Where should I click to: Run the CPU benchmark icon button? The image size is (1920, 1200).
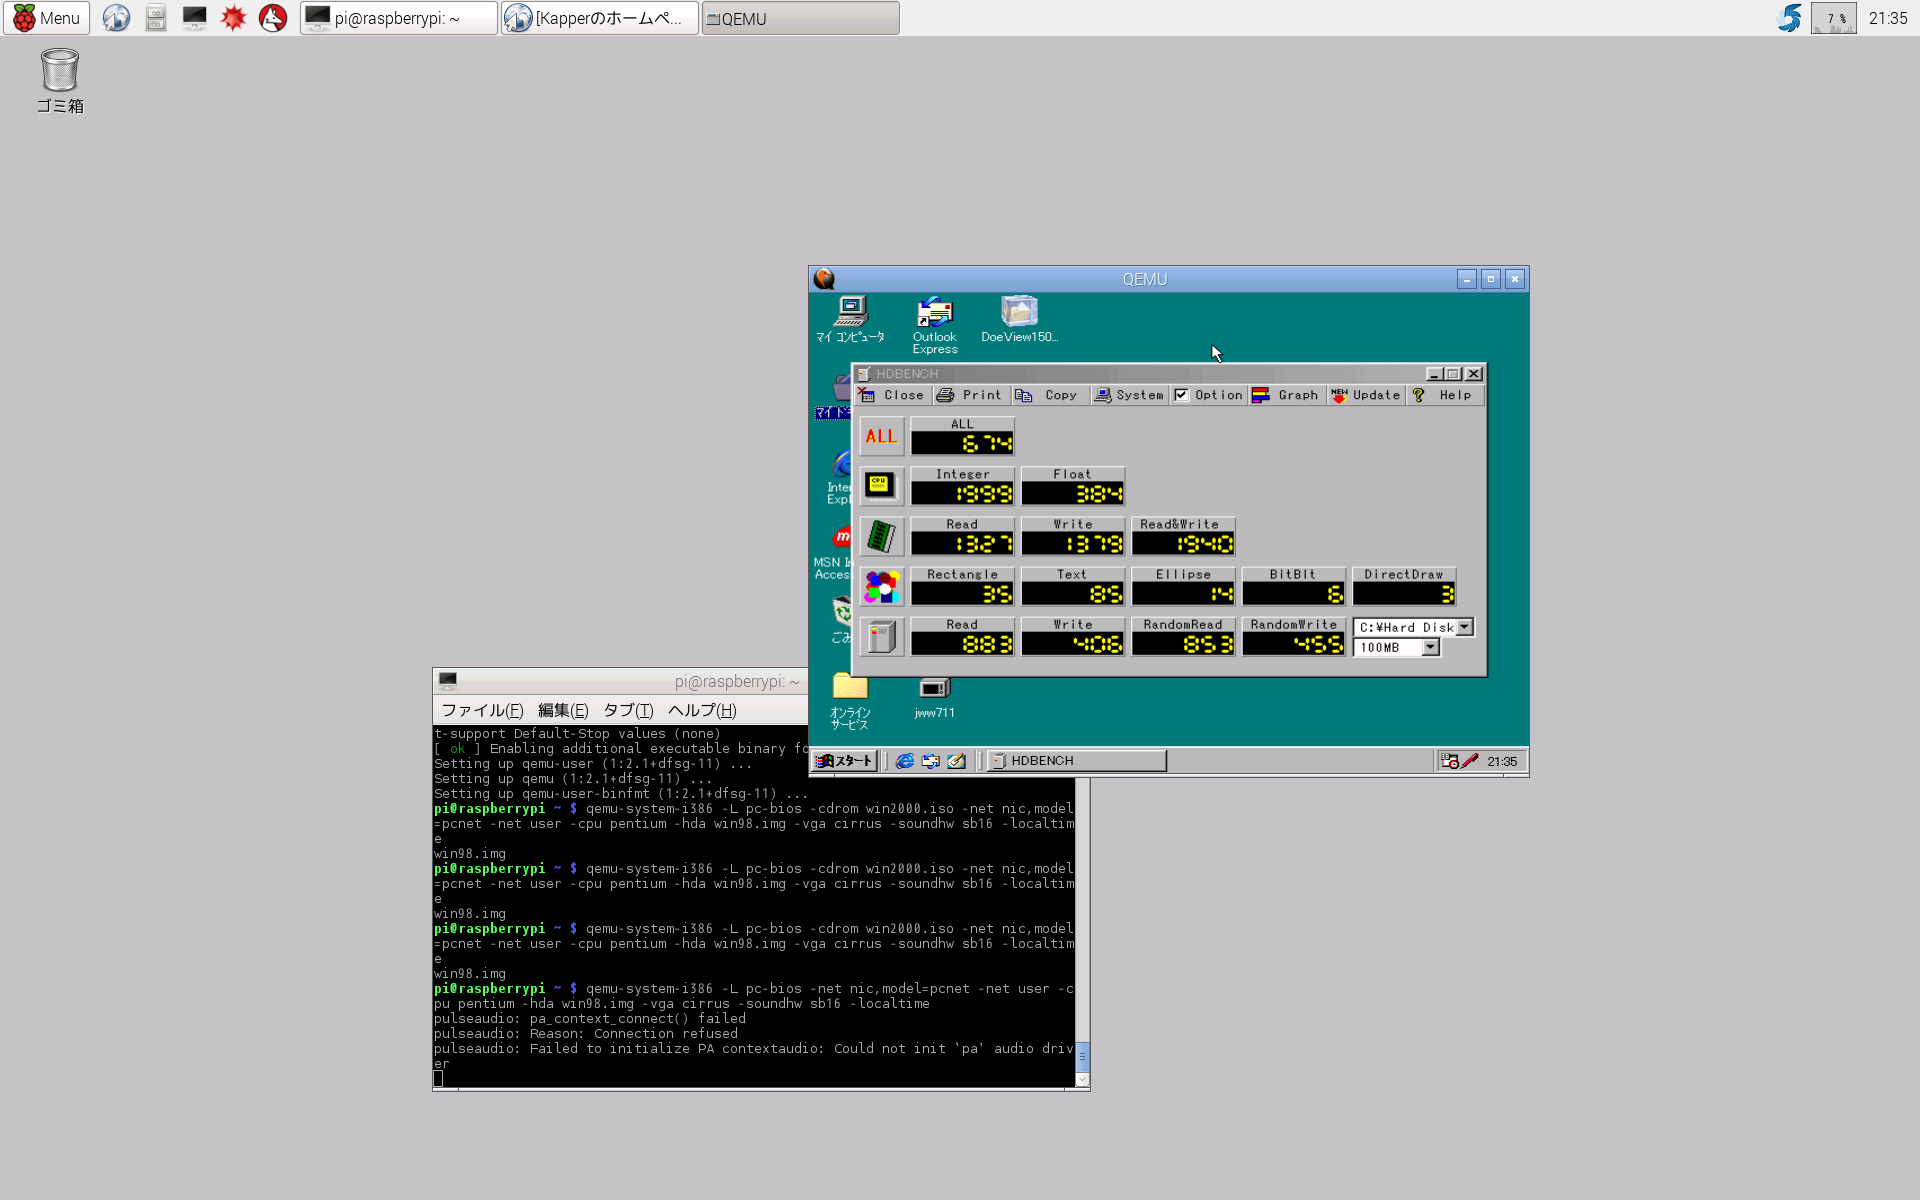pyautogui.click(x=881, y=486)
